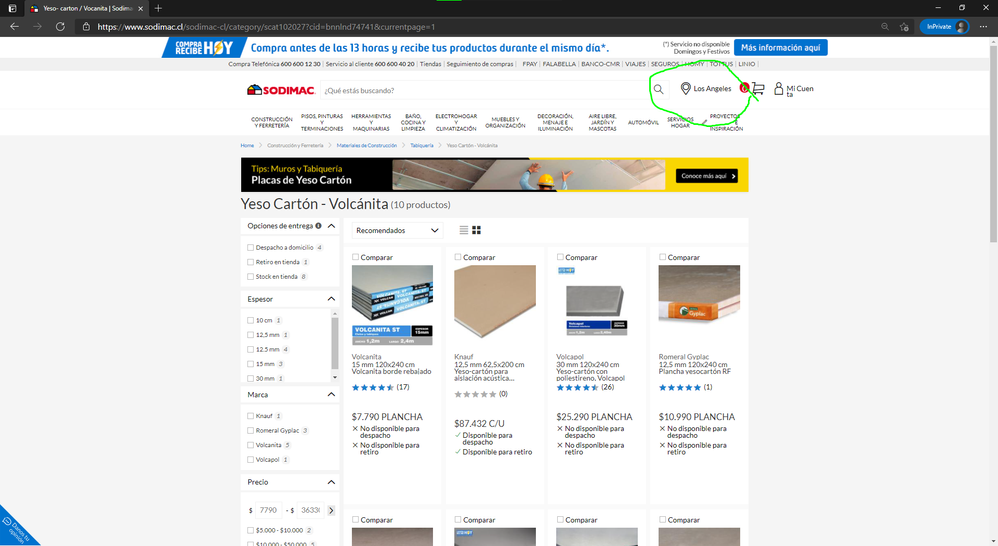Click the browser address bar URL
Image resolution: width=998 pixels, height=546 pixels.
pos(266,27)
